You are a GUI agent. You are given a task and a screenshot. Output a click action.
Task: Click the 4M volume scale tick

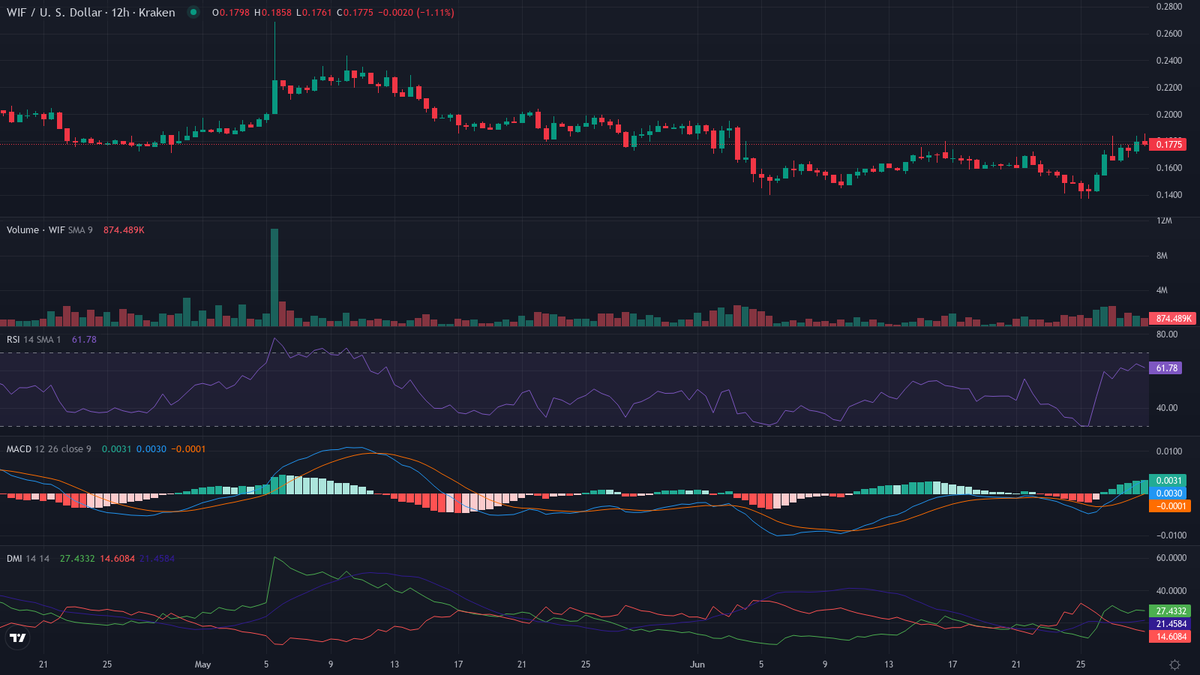(x=1163, y=291)
